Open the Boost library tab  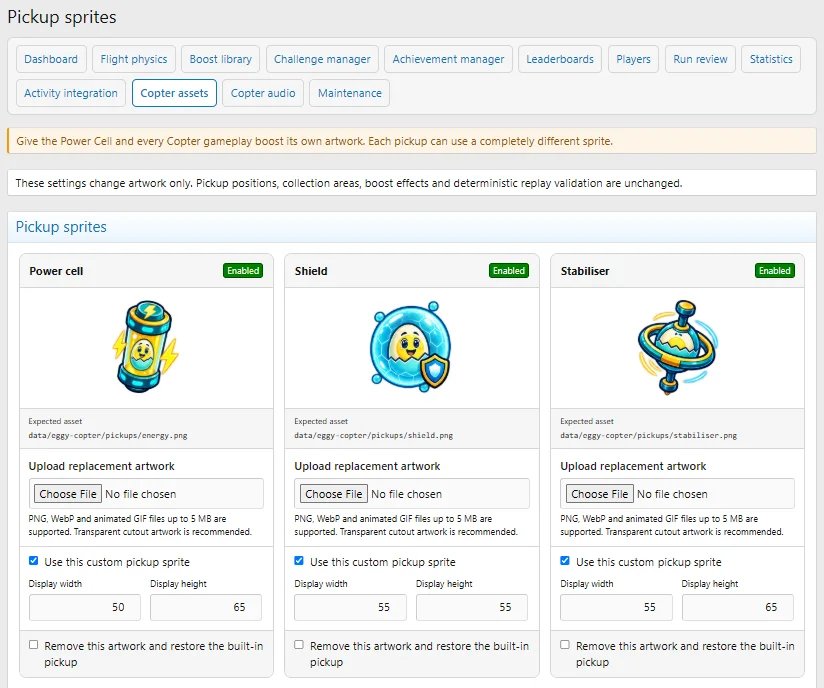[221, 59]
